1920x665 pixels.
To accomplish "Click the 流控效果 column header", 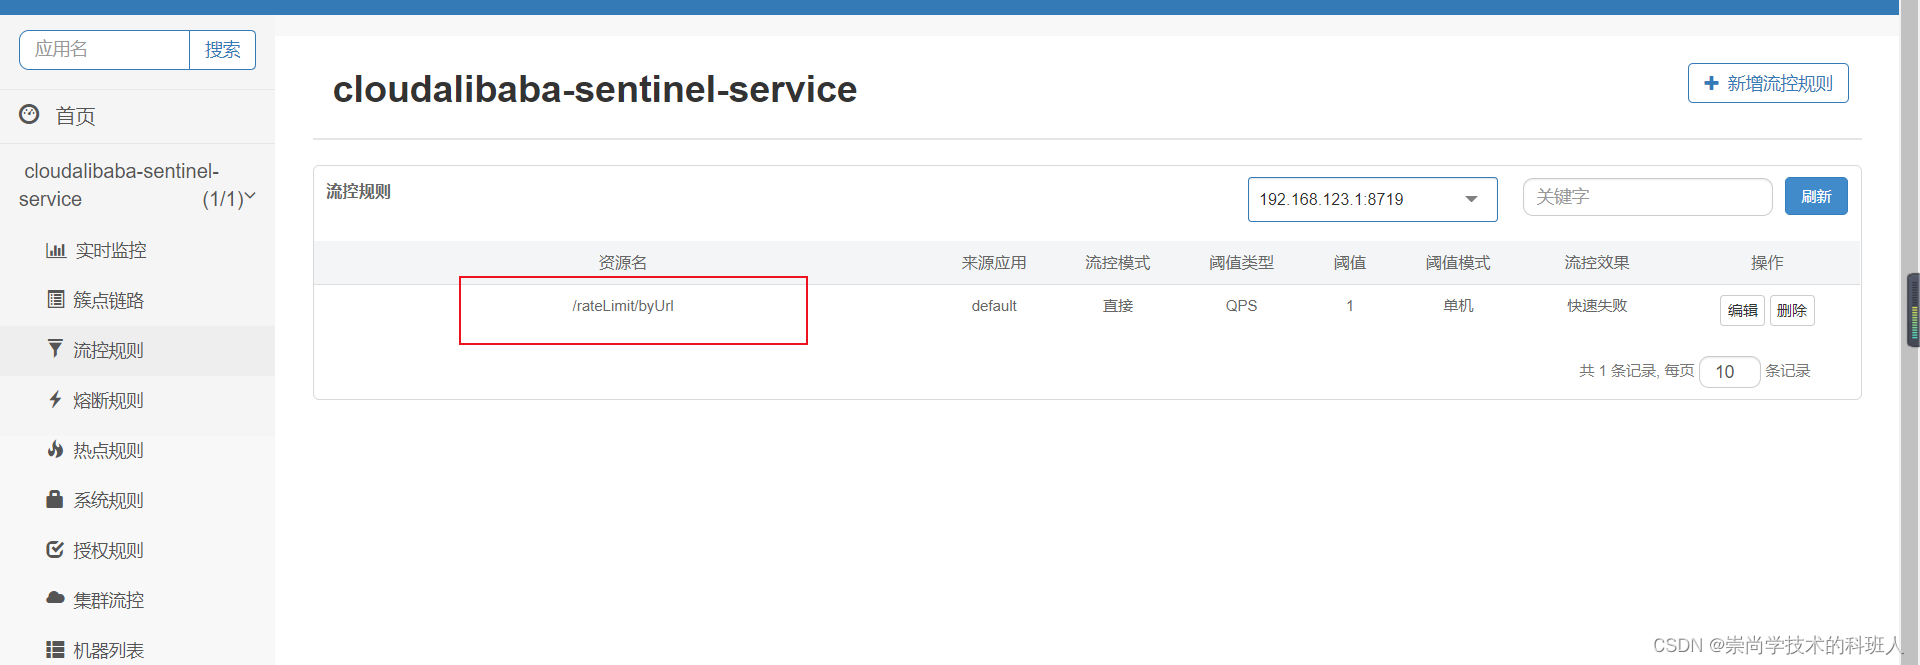I will point(1597,262).
